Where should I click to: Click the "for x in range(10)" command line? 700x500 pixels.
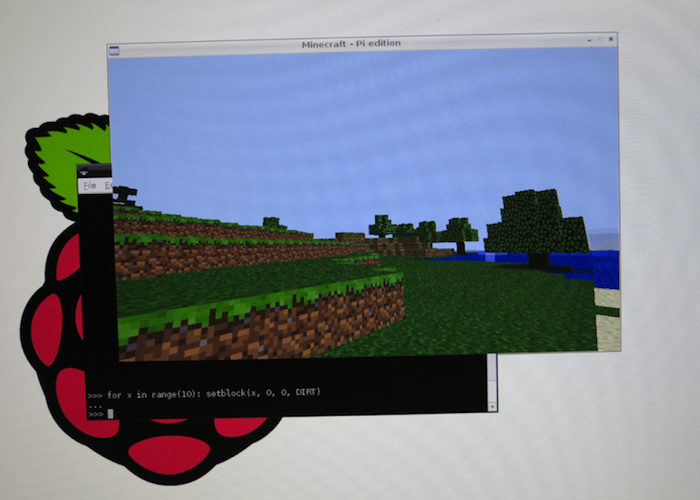pos(204,394)
